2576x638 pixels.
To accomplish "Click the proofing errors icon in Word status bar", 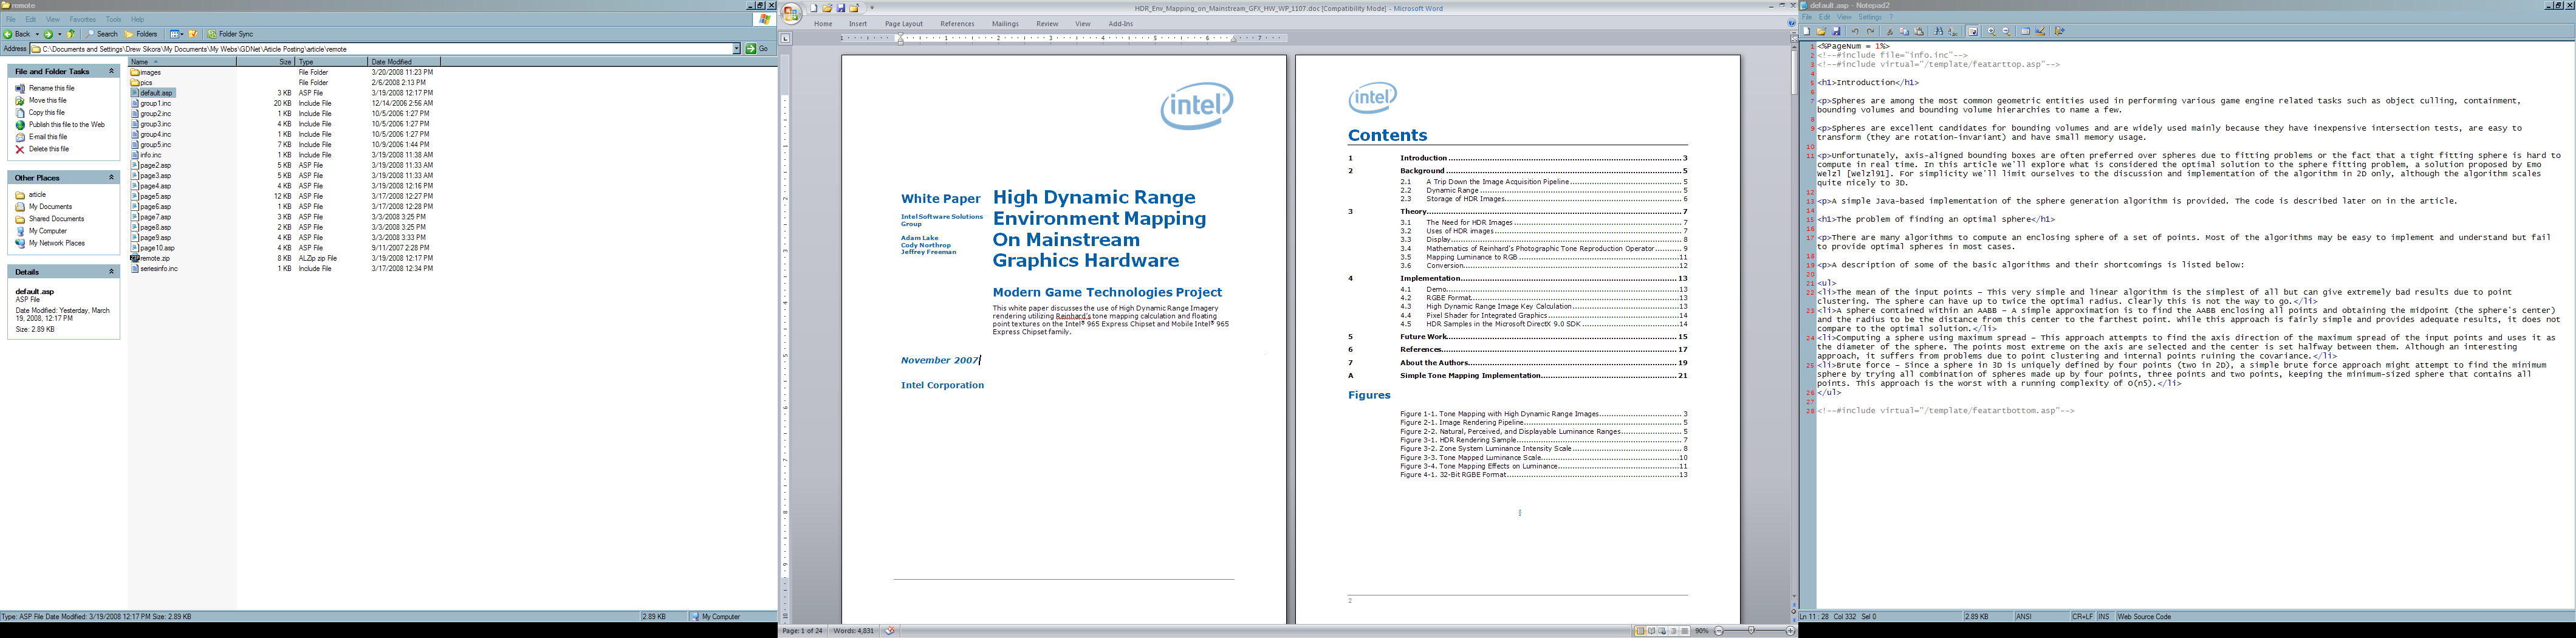I will [x=889, y=631].
